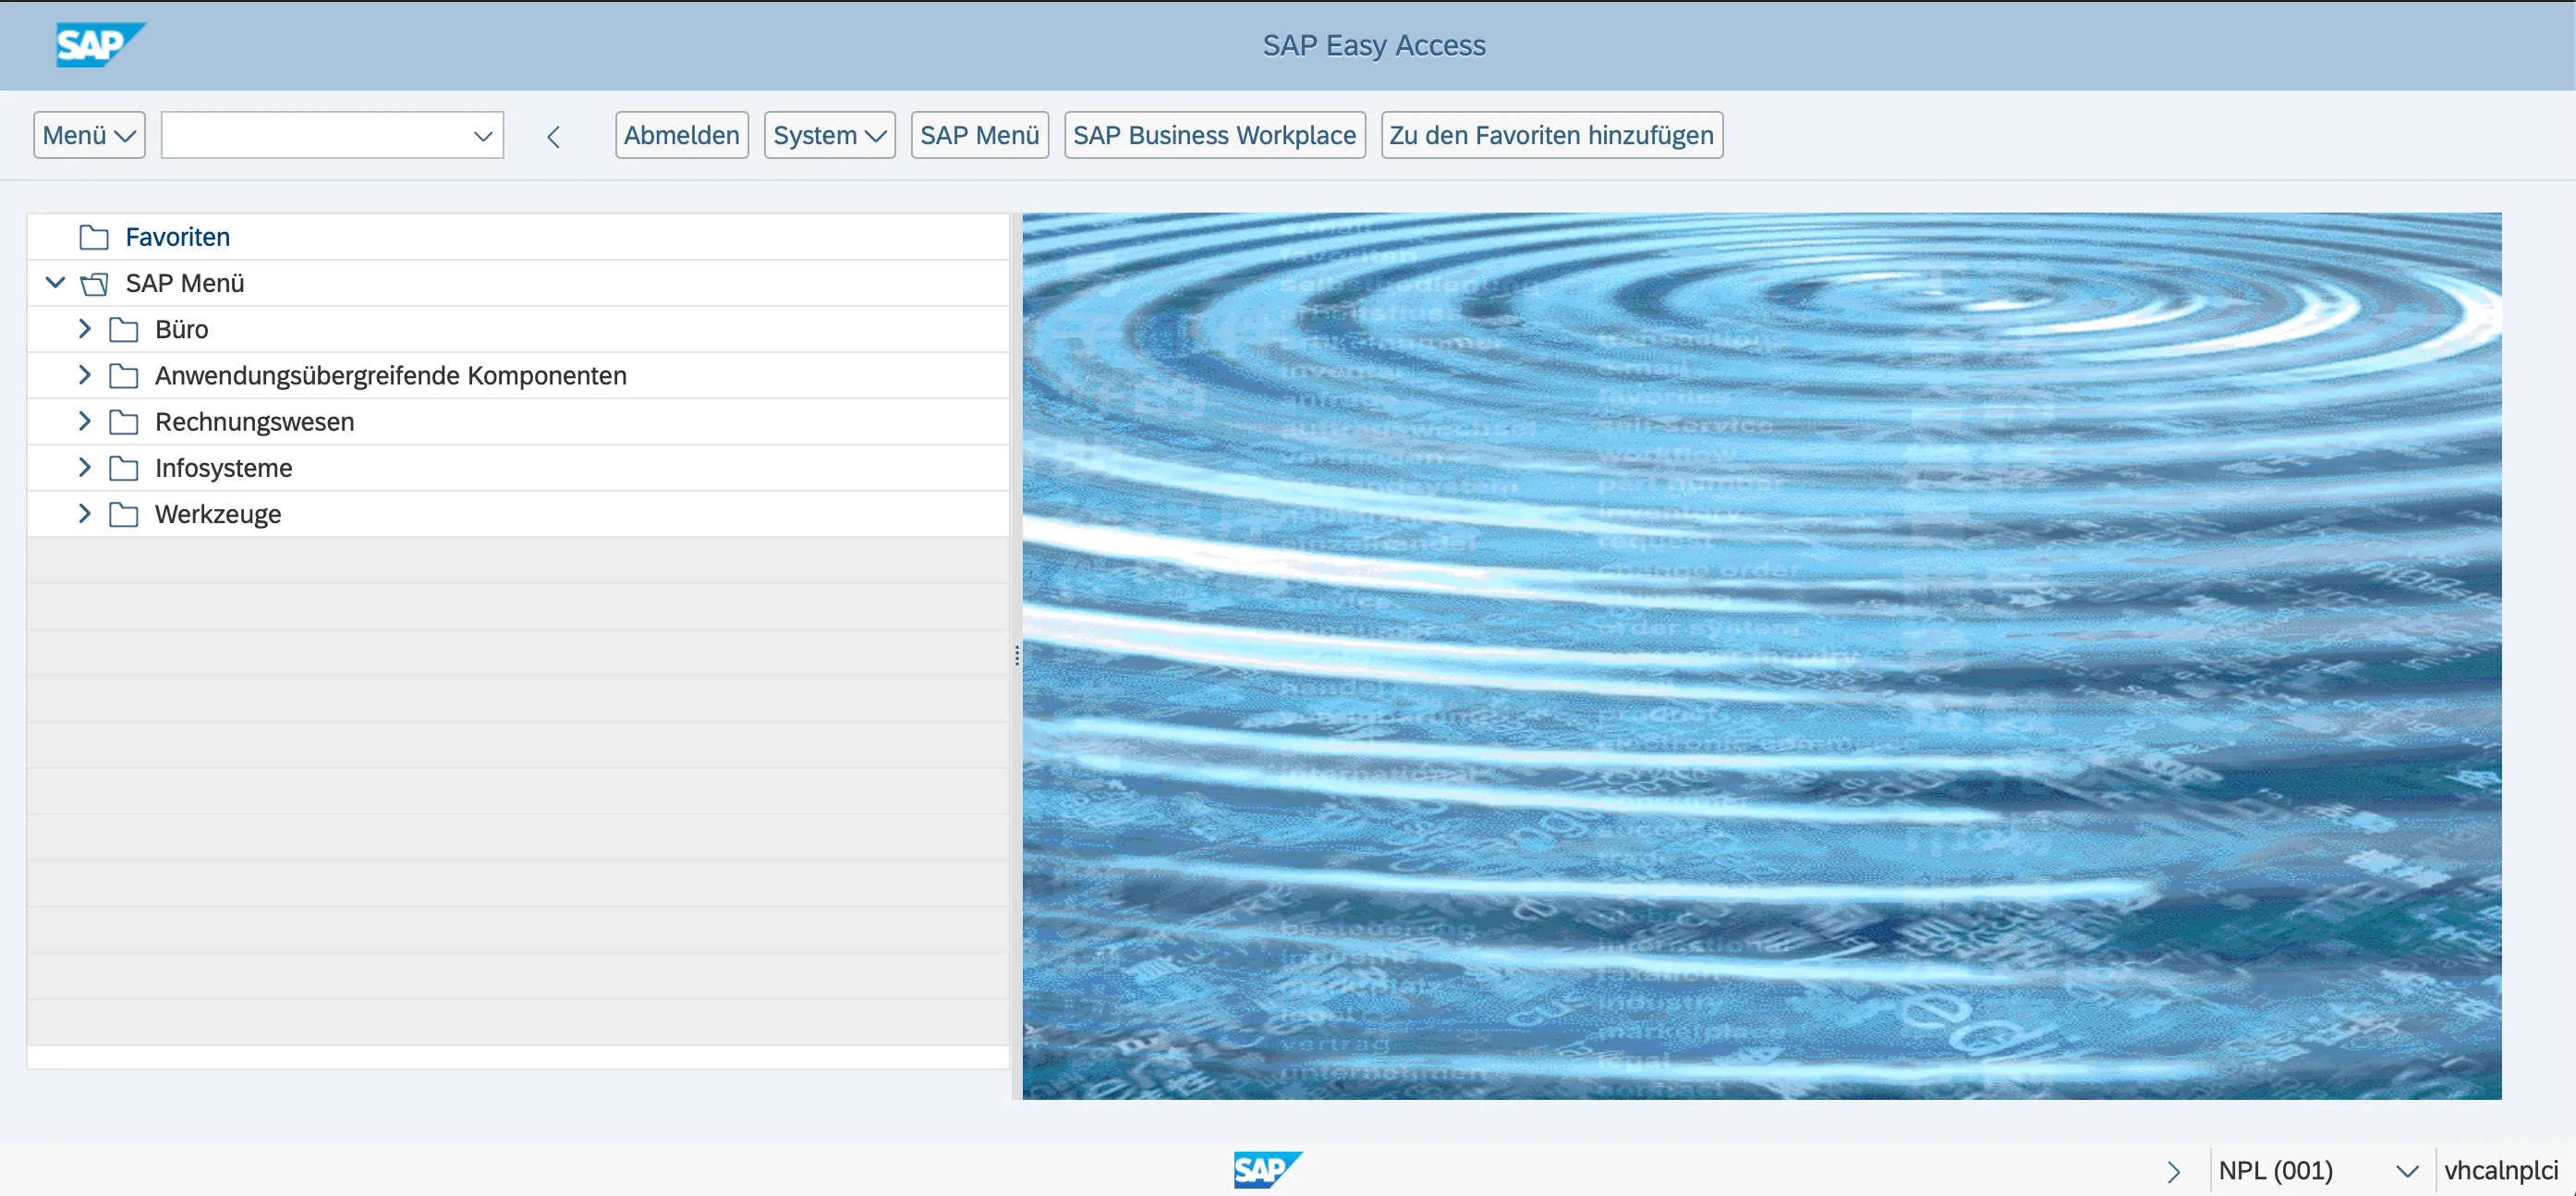2576x1196 pixels.
Task: Open the Menü dropdown menu
Action: pyautogui.click(x=89, y=135)
